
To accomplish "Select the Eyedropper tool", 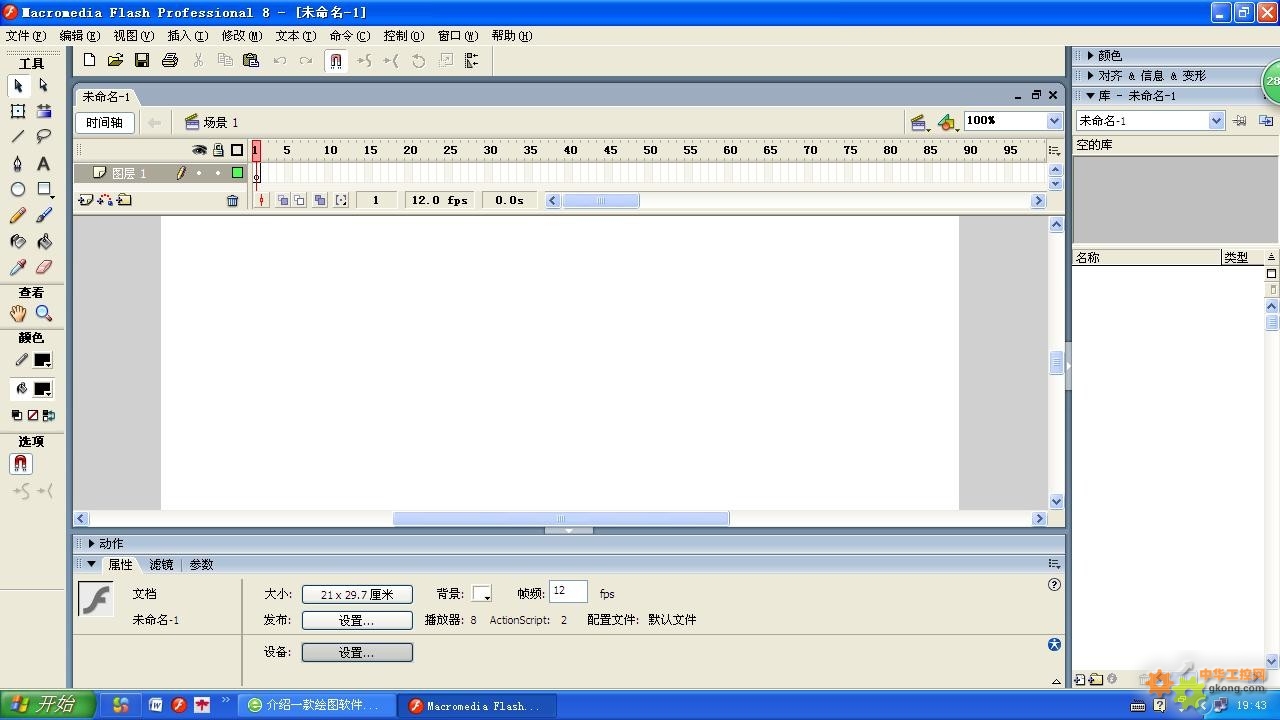I will coord(18,267).
